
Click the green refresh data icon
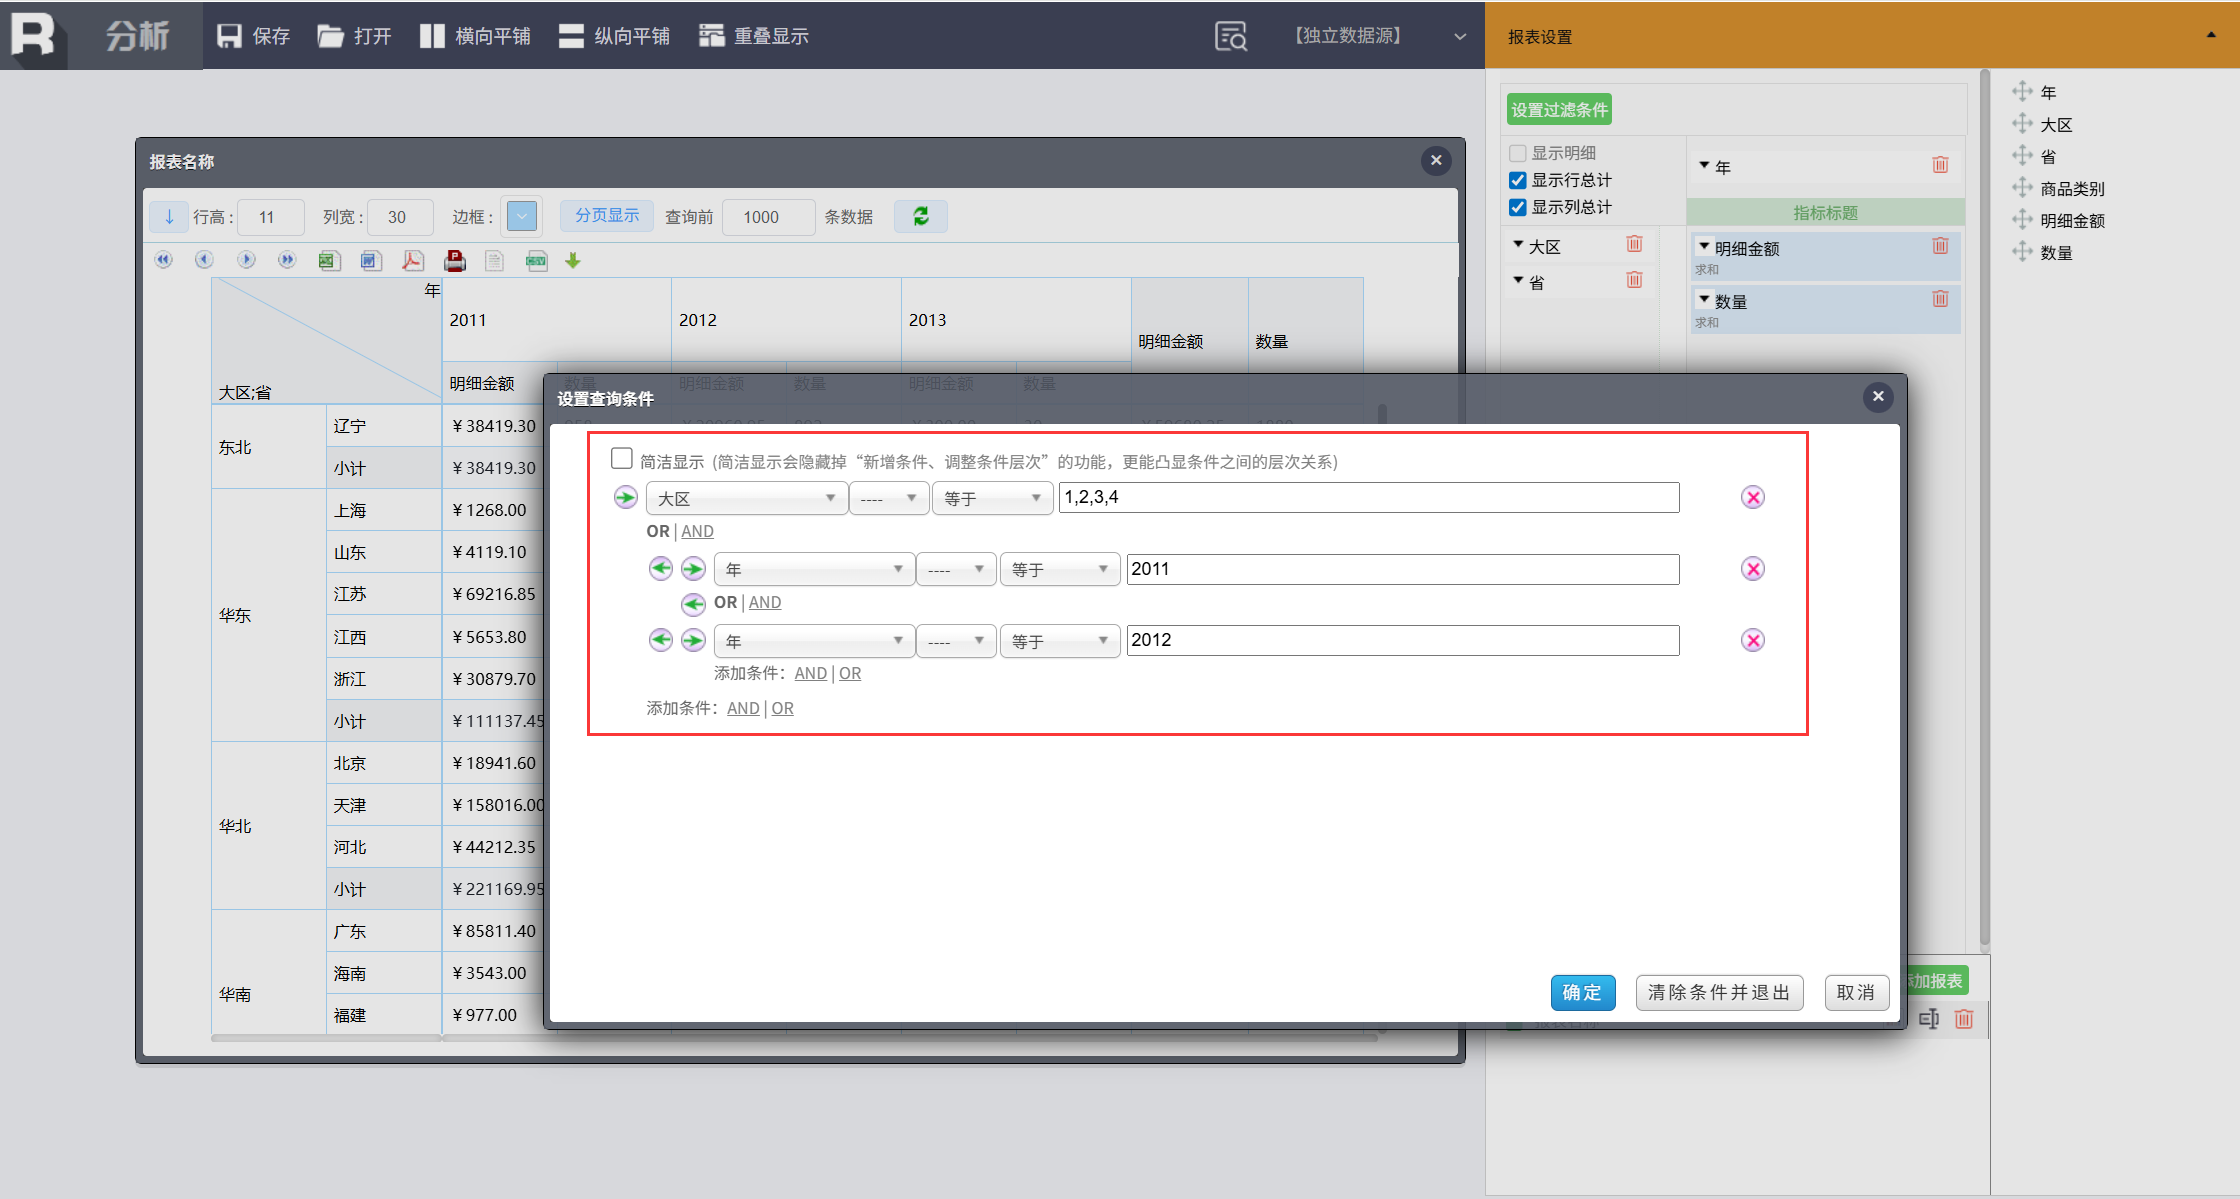(x=921, y=216)
